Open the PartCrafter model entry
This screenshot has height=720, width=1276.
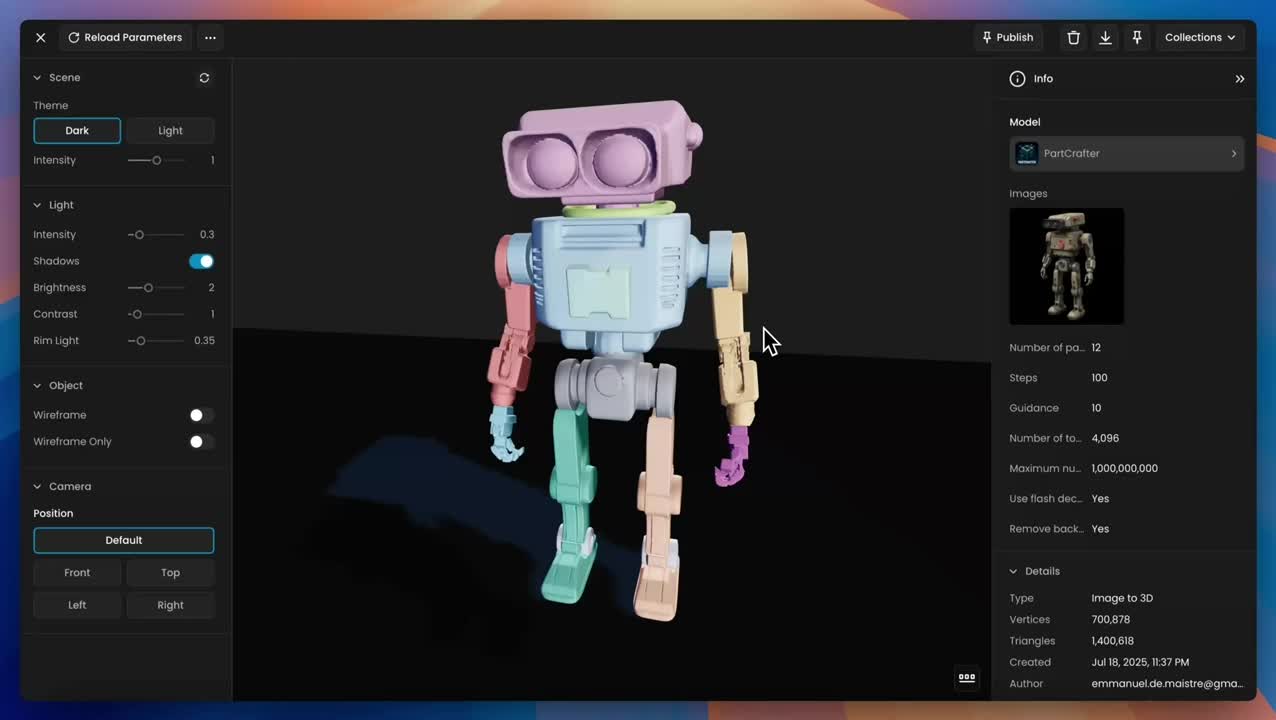click(x=1126, y=153)
